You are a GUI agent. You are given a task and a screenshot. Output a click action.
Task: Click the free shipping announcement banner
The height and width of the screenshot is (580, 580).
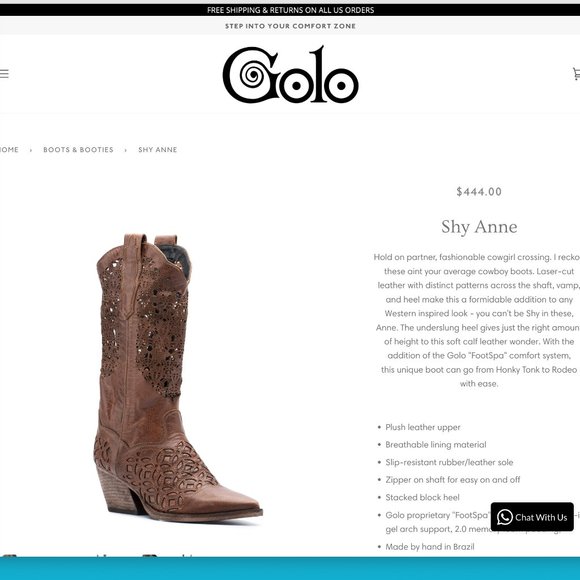coord(290,10)
